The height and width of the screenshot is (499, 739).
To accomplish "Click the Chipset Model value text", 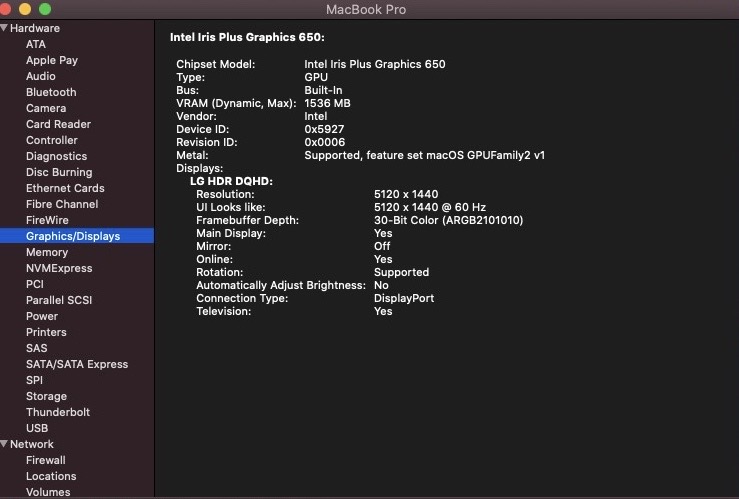I will pos(375,64).
